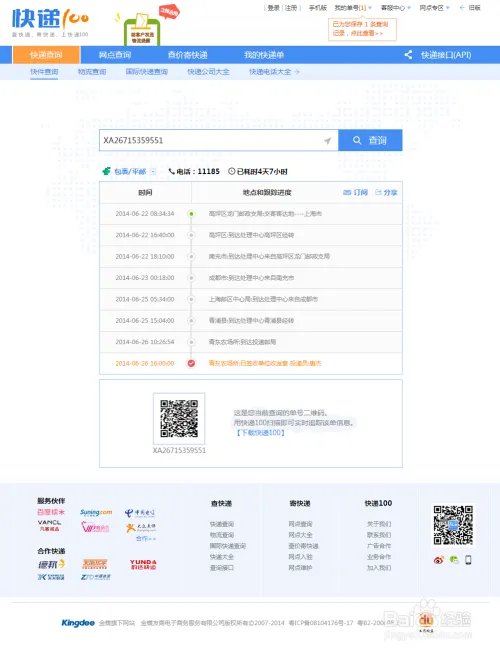
Task: Open the green ballot box promotion banner
Action: 142,30
